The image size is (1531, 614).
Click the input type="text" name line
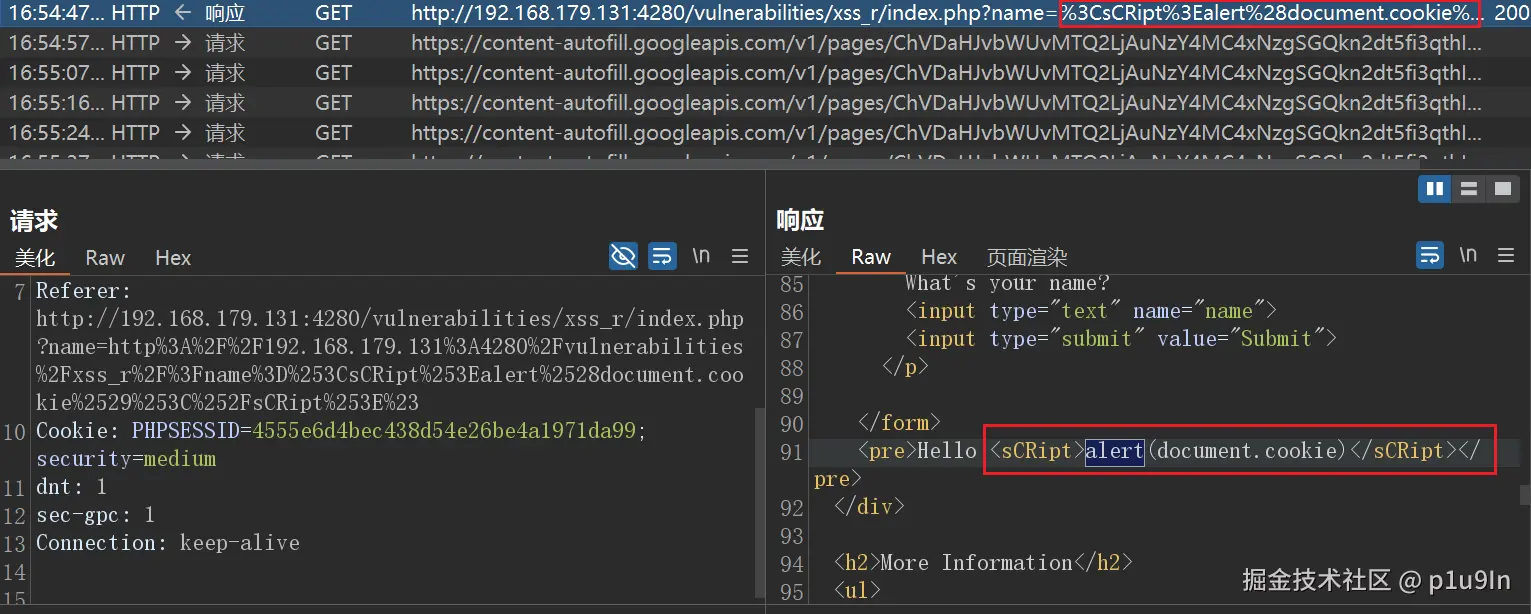(1091, 311)
